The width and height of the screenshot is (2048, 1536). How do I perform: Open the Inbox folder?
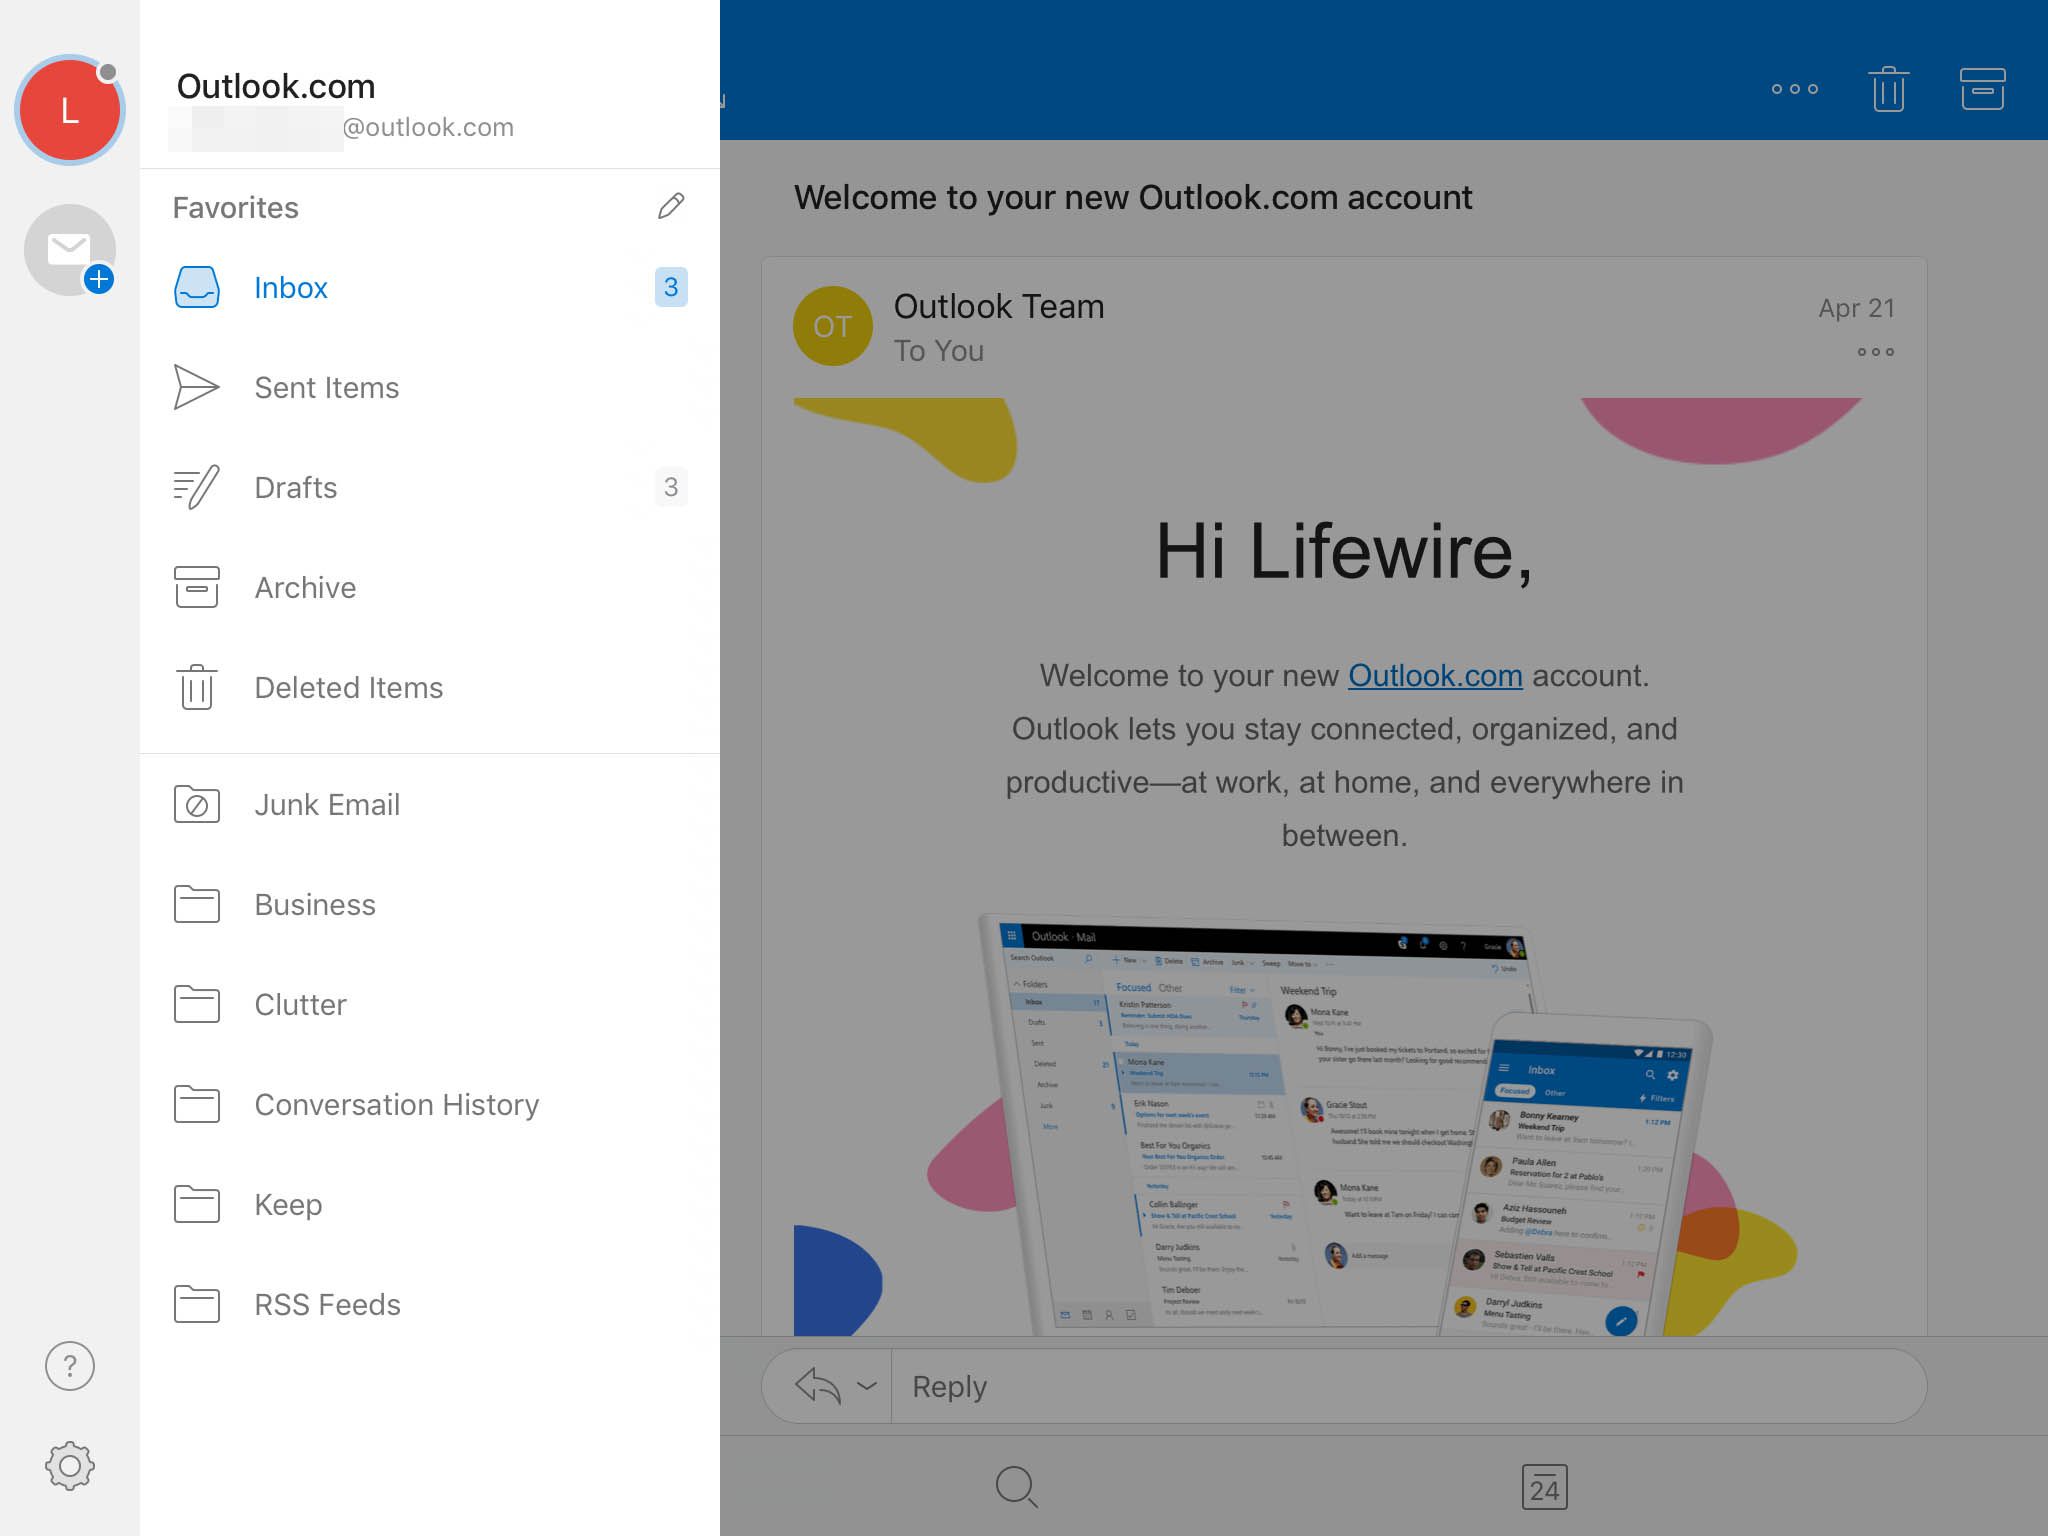click(430, 287)
